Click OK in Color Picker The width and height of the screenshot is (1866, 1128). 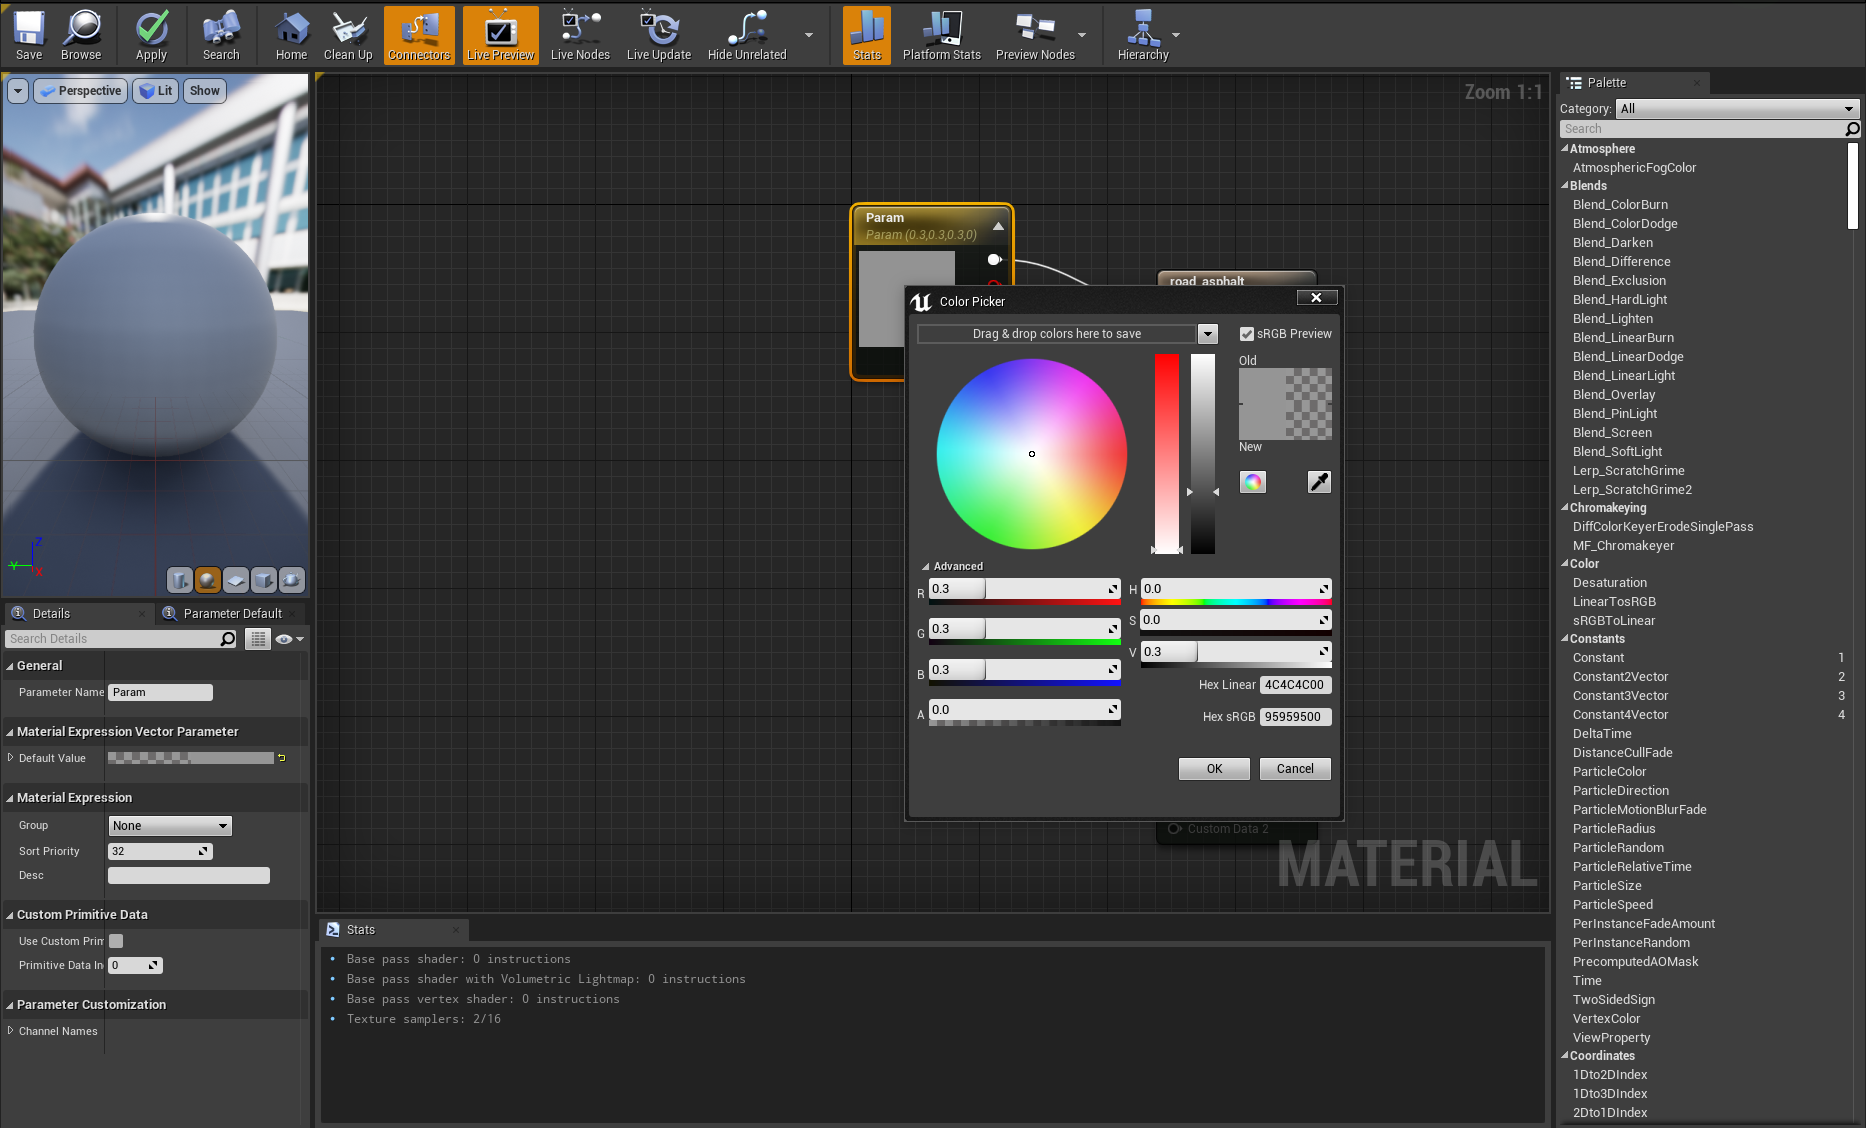1214,769
